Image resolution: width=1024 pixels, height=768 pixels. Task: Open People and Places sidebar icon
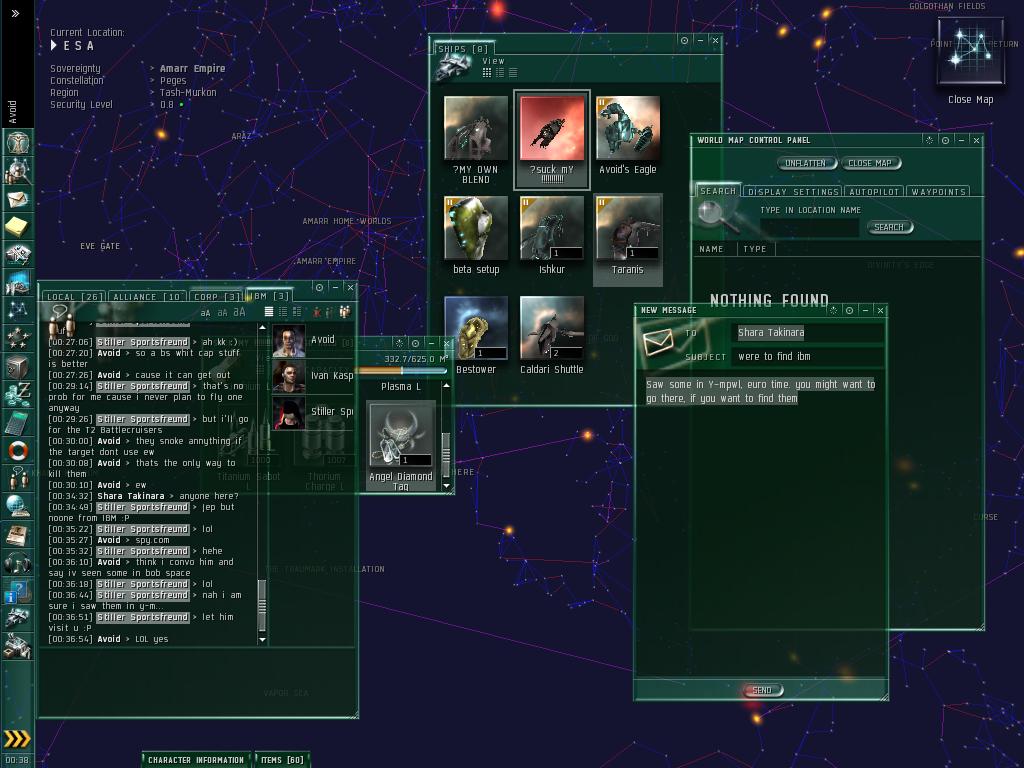(x=17, y=170)
